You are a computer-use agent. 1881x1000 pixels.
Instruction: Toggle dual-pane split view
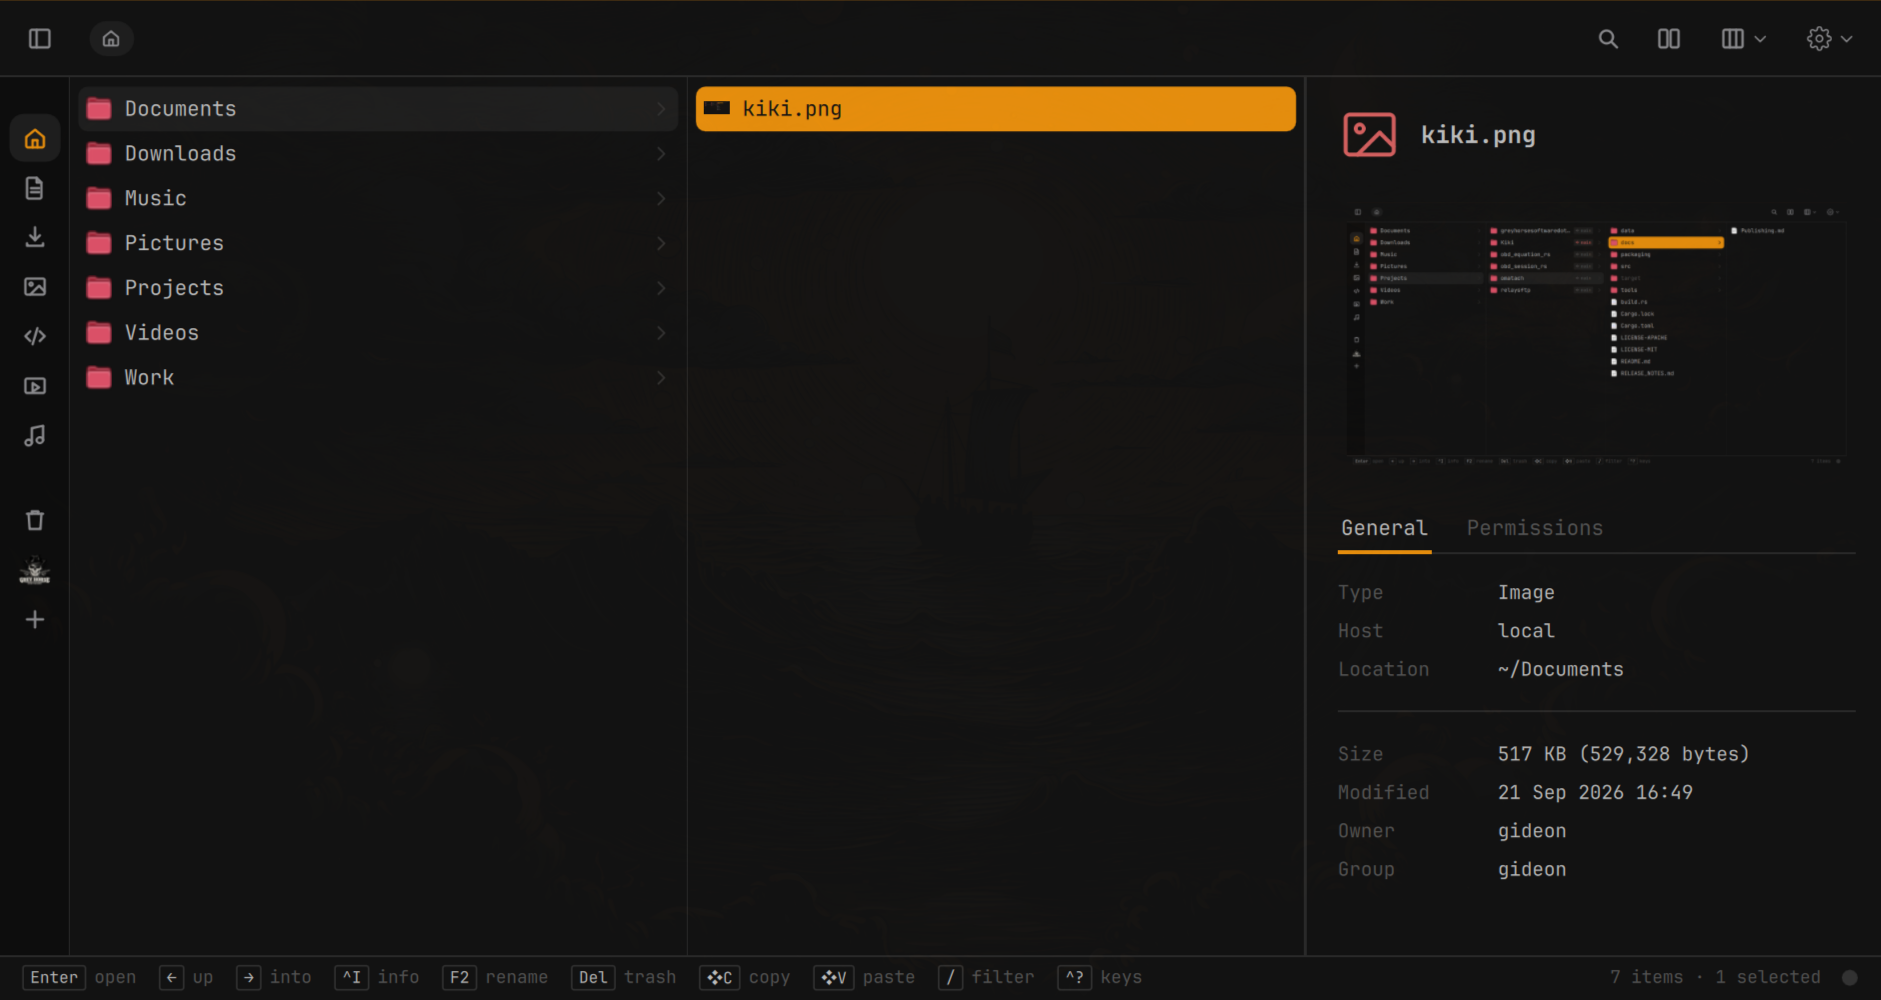[1669, 39]
